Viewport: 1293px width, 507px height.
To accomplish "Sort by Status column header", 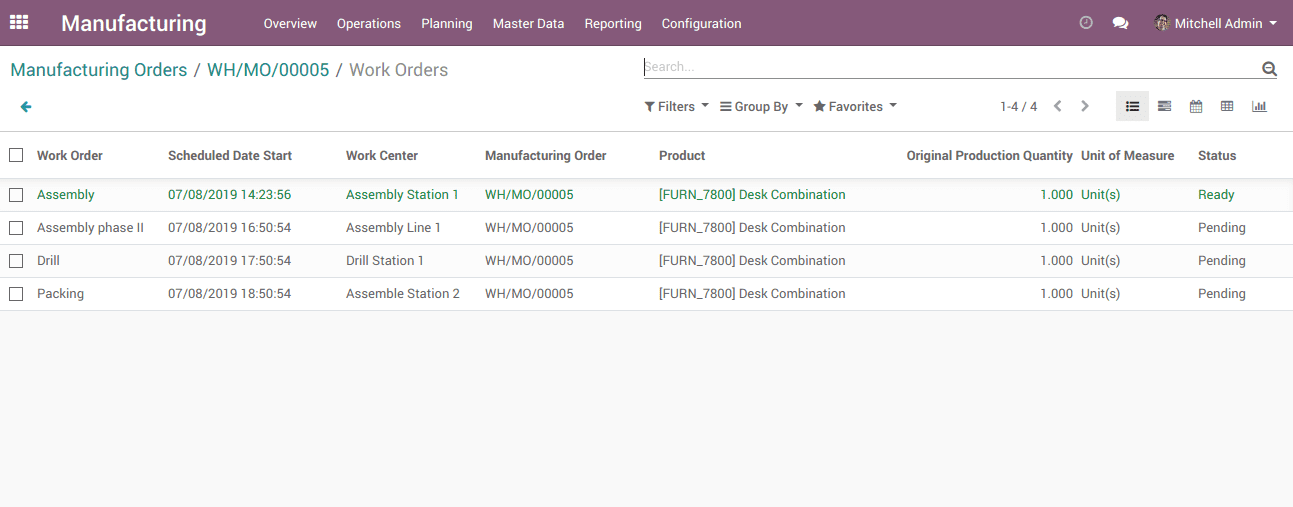I will [x=1217, y=155].
